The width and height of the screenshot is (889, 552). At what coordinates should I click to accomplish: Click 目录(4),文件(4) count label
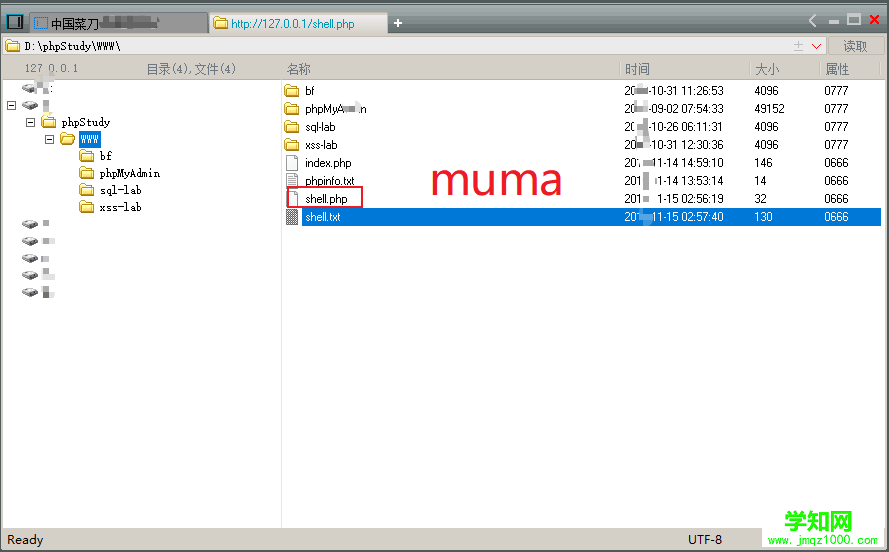point(191,69)
